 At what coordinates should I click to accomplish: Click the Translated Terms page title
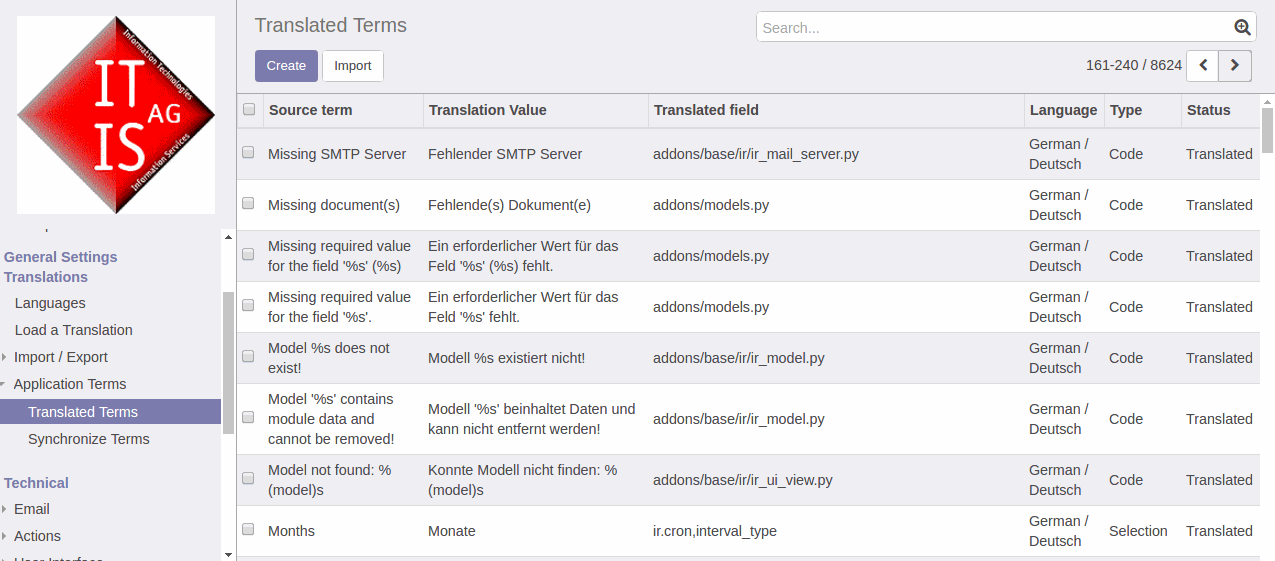tap(331, 26)
